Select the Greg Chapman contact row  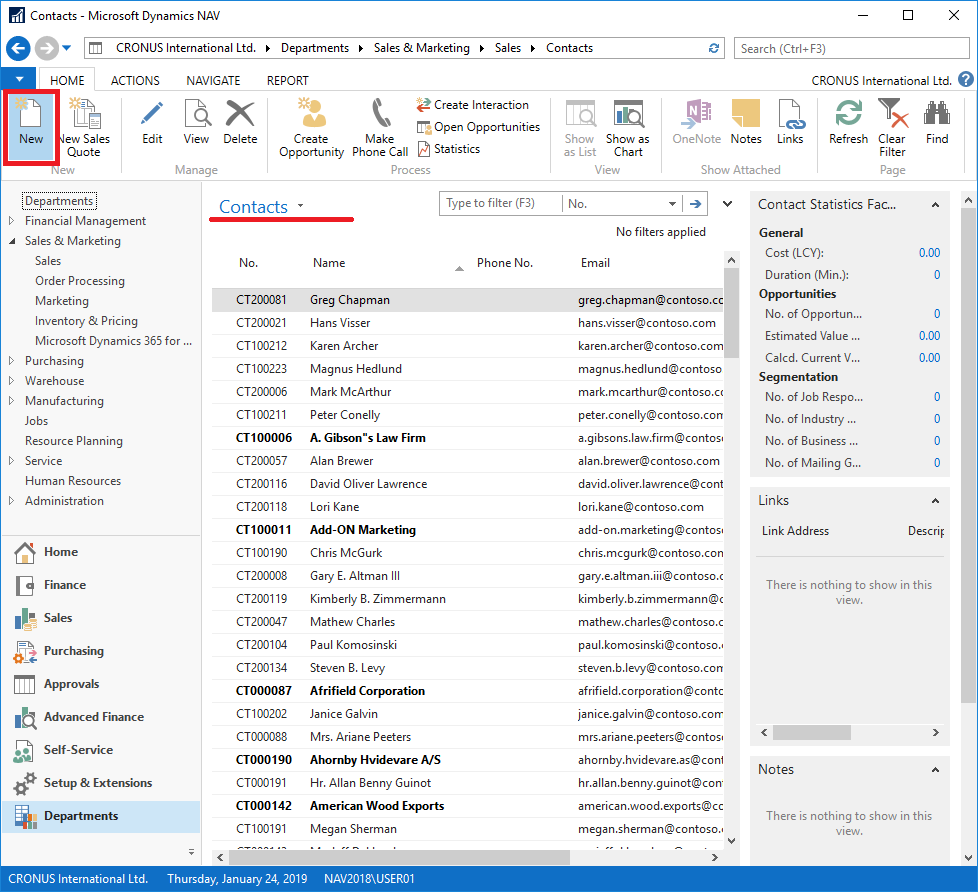pyautogui.click(x=350, y=300)
